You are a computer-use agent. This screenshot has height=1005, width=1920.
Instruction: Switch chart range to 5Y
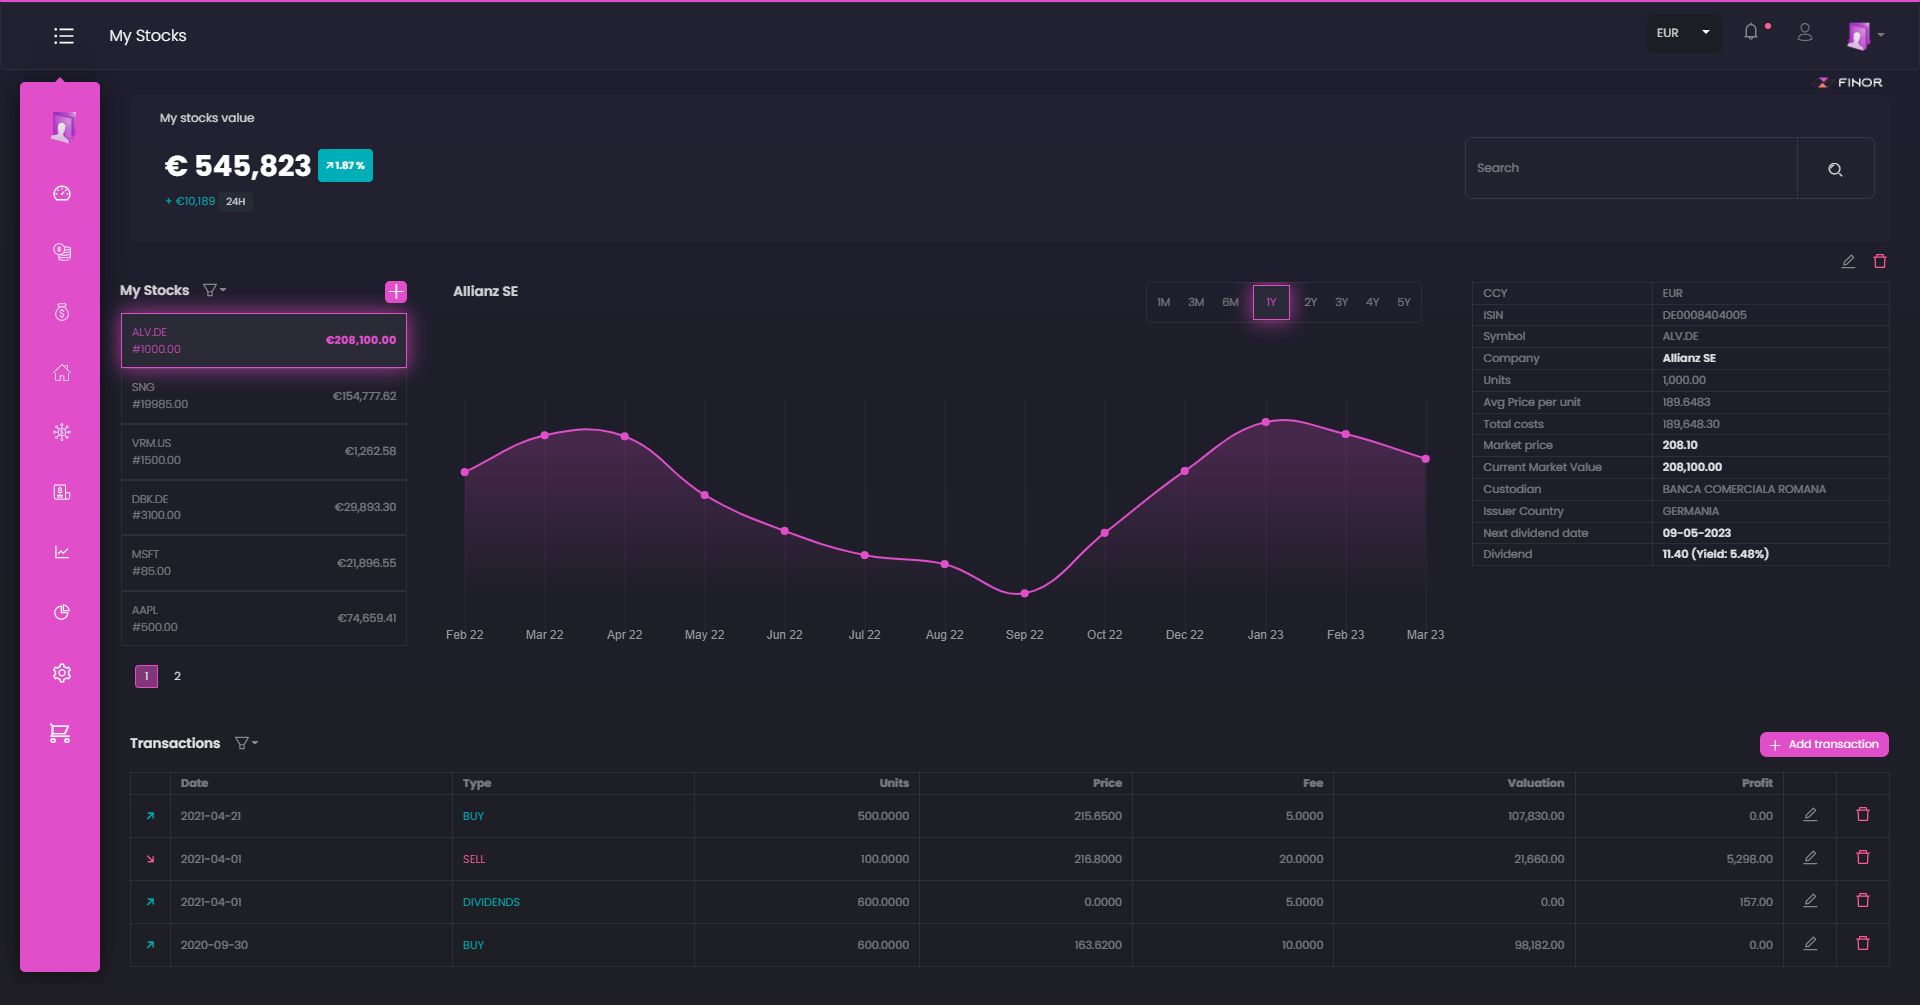coord(1403,302)
